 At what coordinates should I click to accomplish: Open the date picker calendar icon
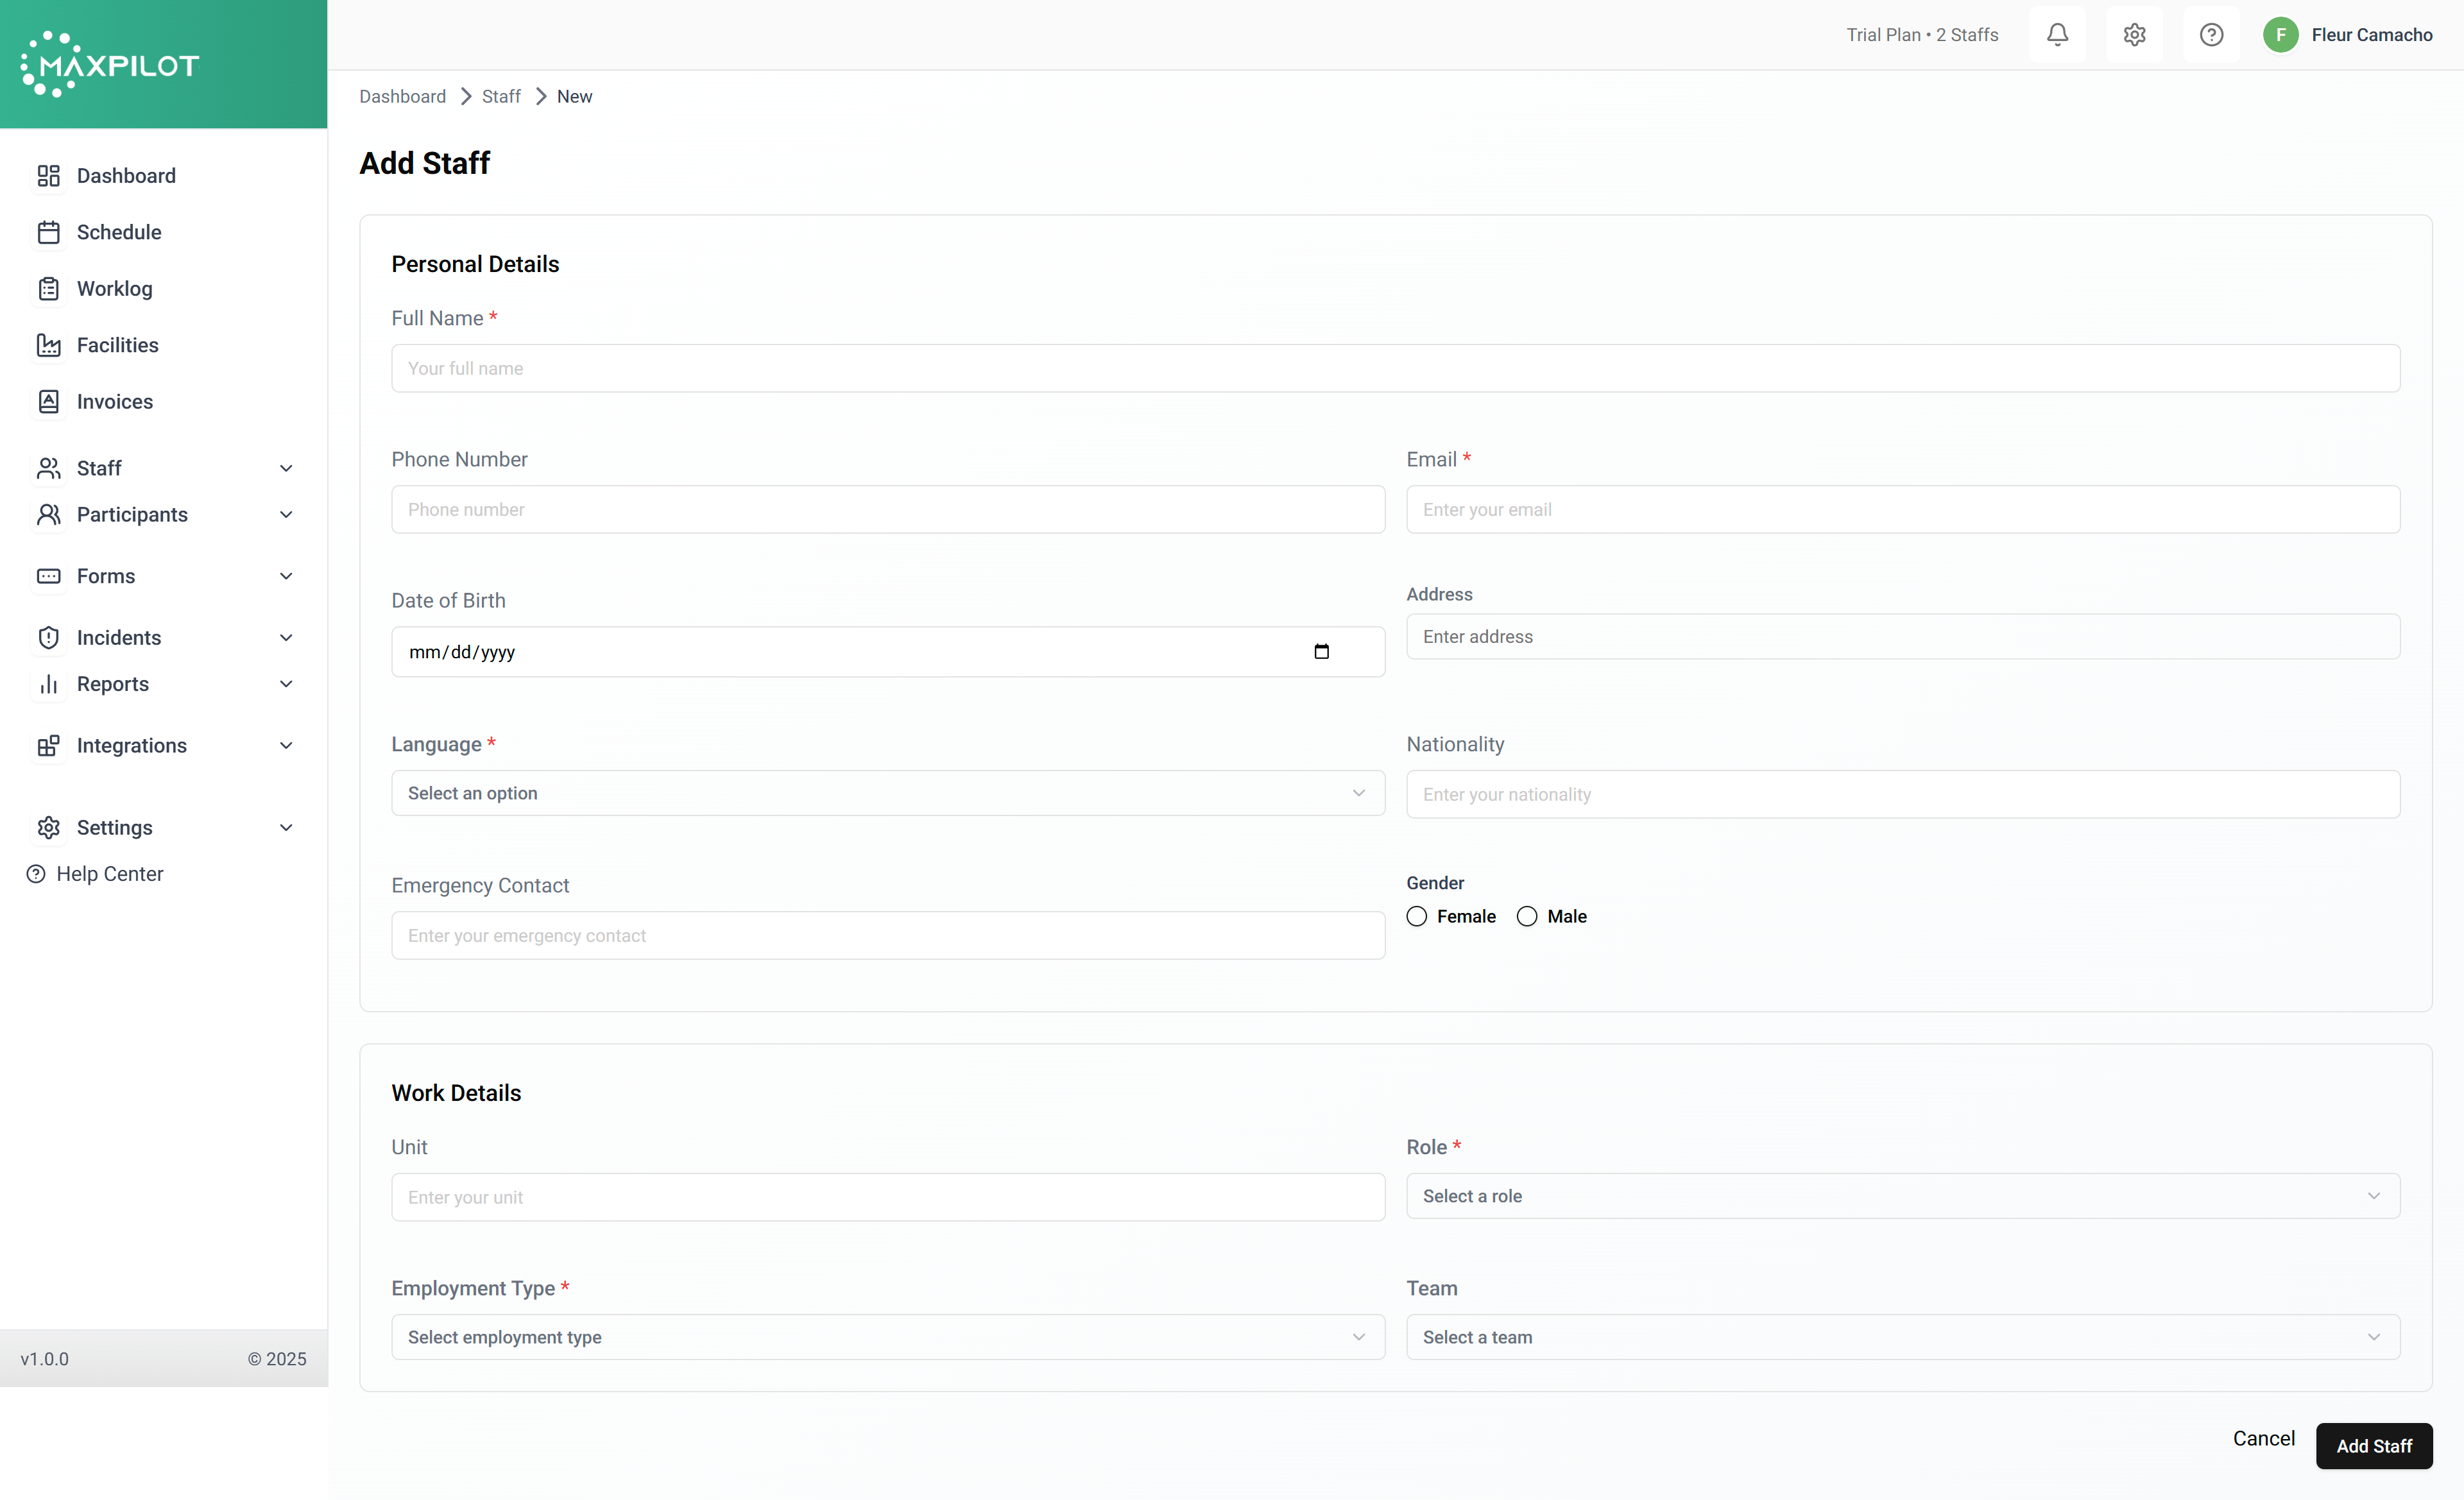coord(1321,652)
